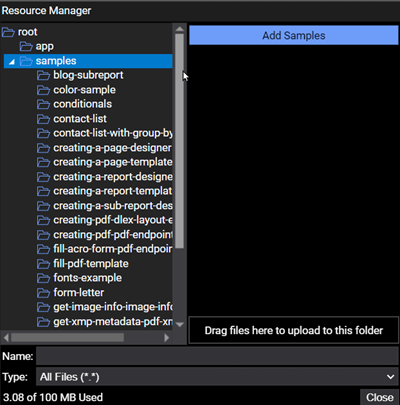Click the color-sample folder icon

(43, 90)
